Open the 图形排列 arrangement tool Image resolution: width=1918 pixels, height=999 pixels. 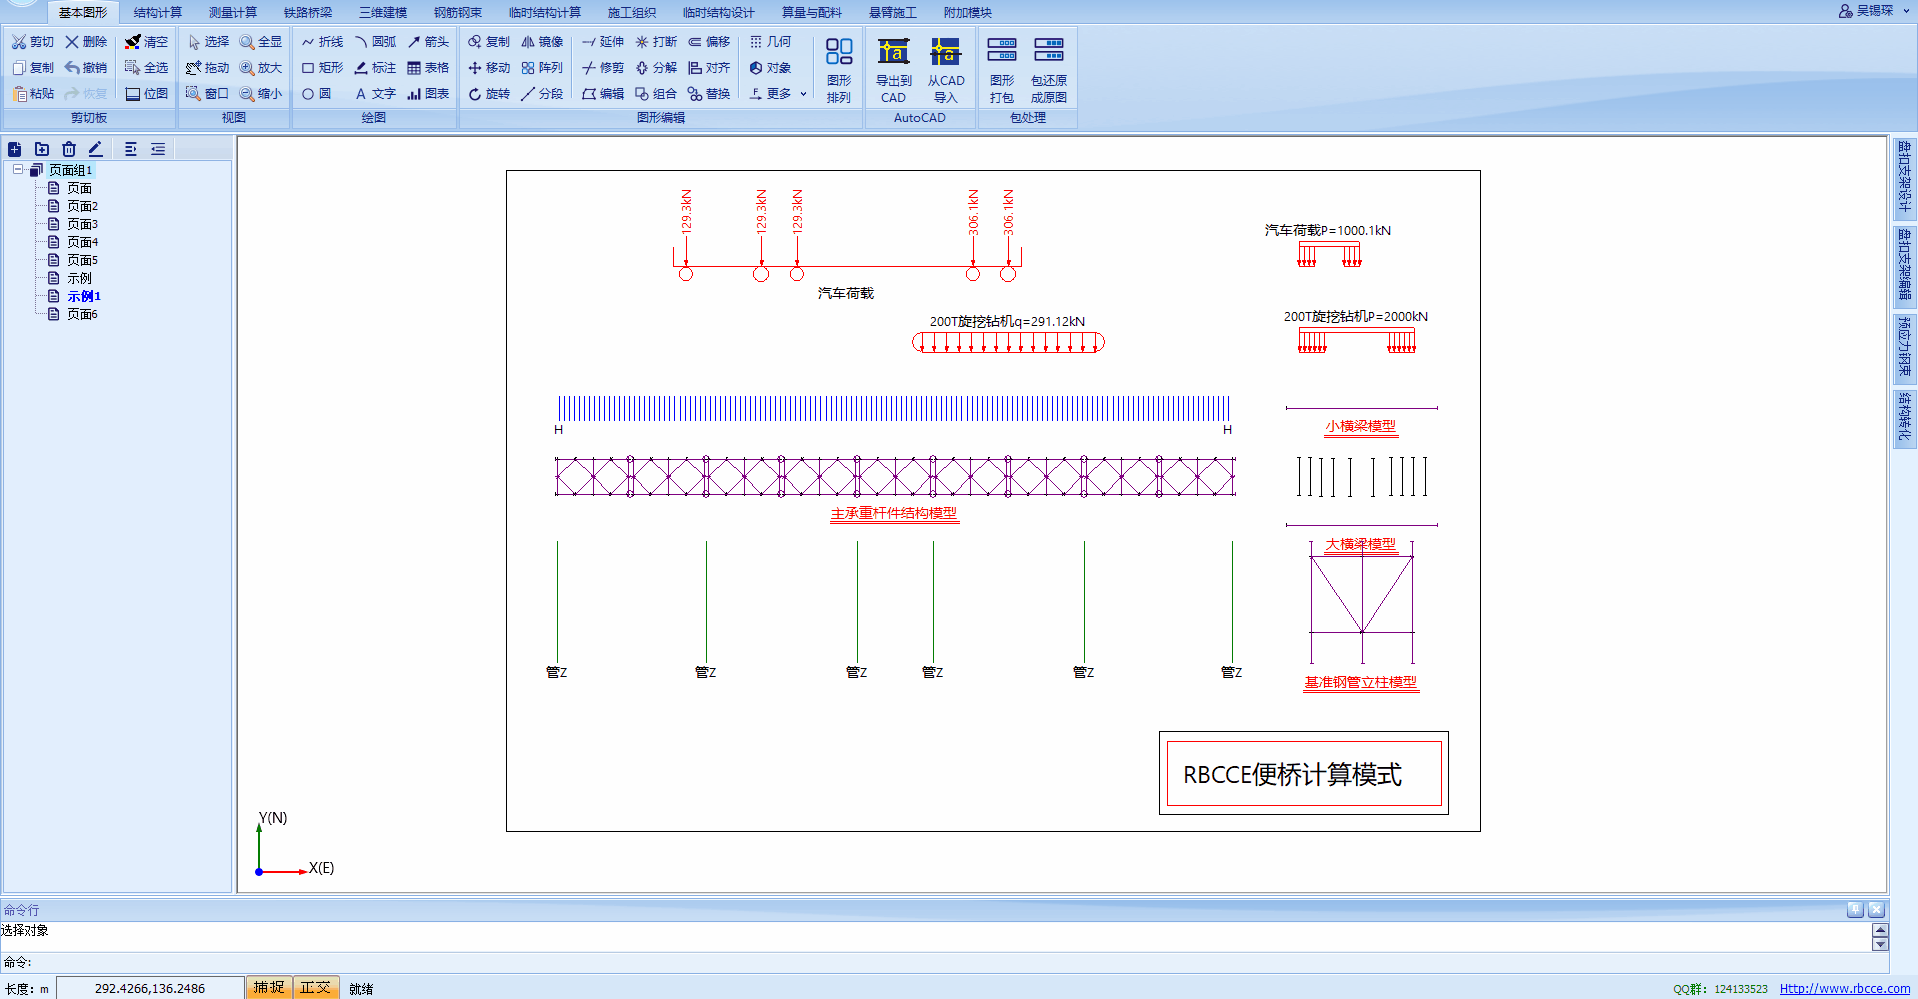pyautogui.click(x=838, y=69)
